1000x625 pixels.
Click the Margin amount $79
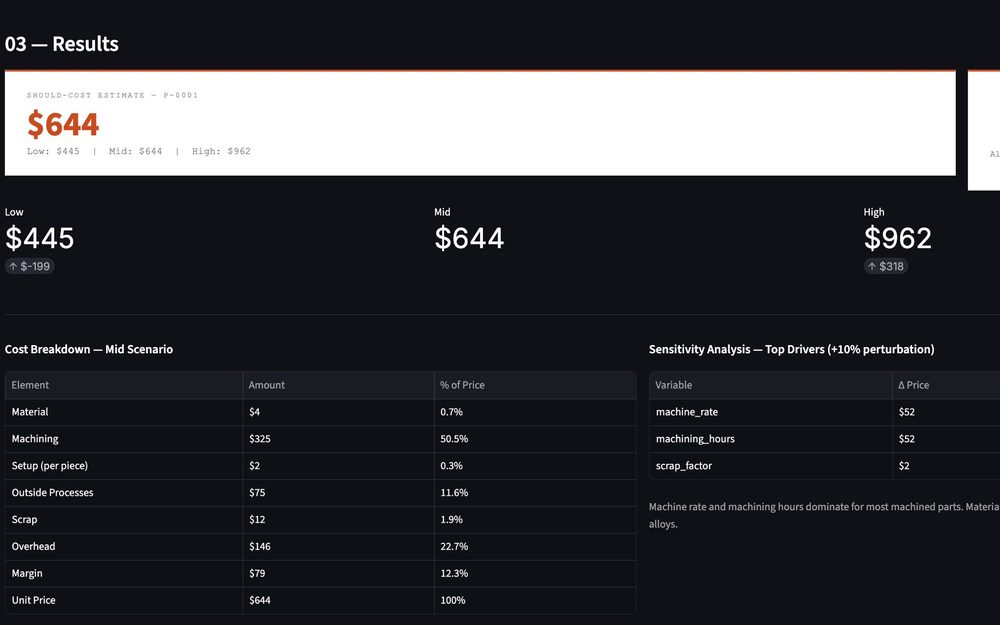(338, 573)
